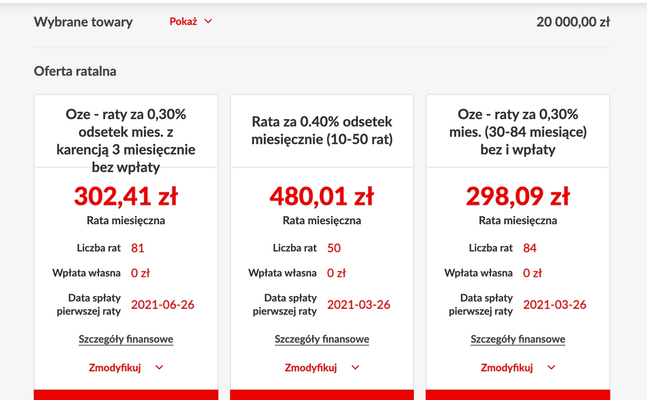Click the chevron next to Pokaż
The width and height of the screenshot is (647, 400).
point(208,21)
